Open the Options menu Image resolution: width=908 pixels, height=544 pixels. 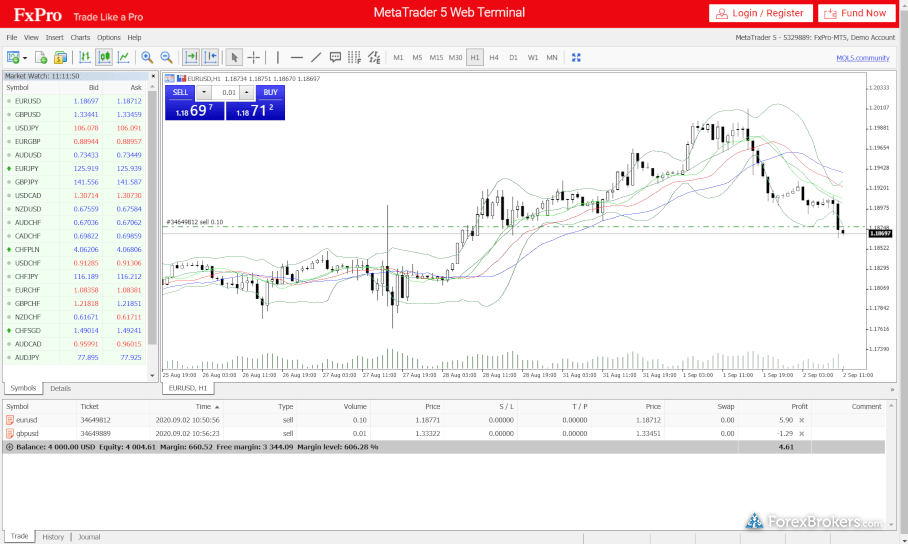coord(108,38)
